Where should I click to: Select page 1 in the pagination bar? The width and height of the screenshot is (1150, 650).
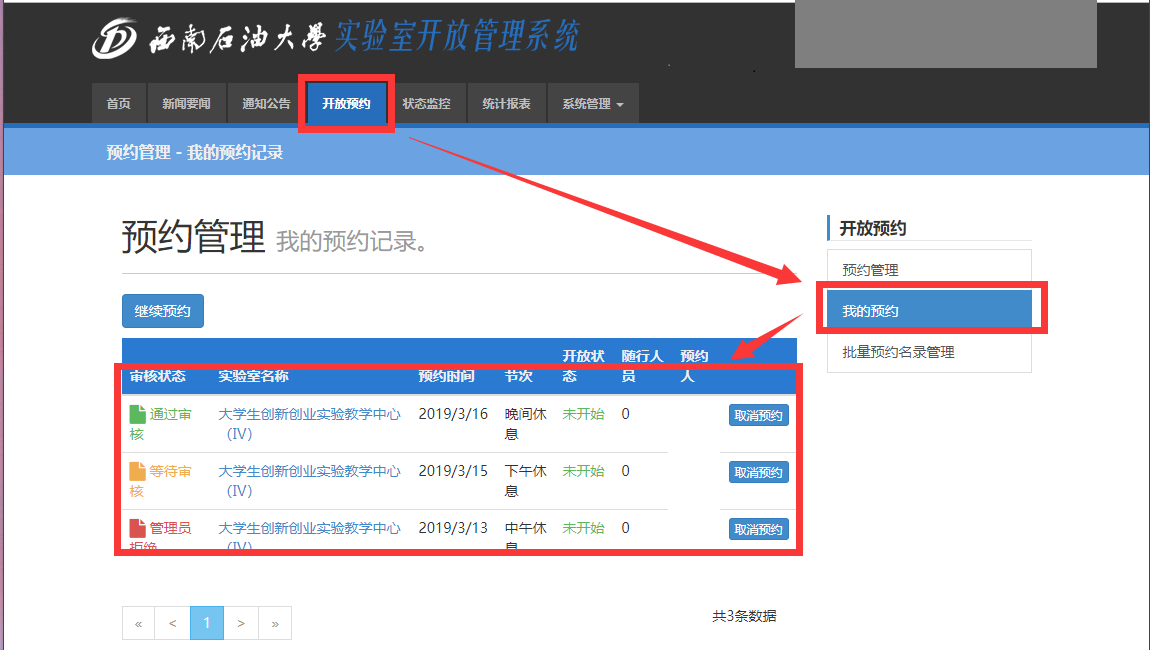pos(206,622)
